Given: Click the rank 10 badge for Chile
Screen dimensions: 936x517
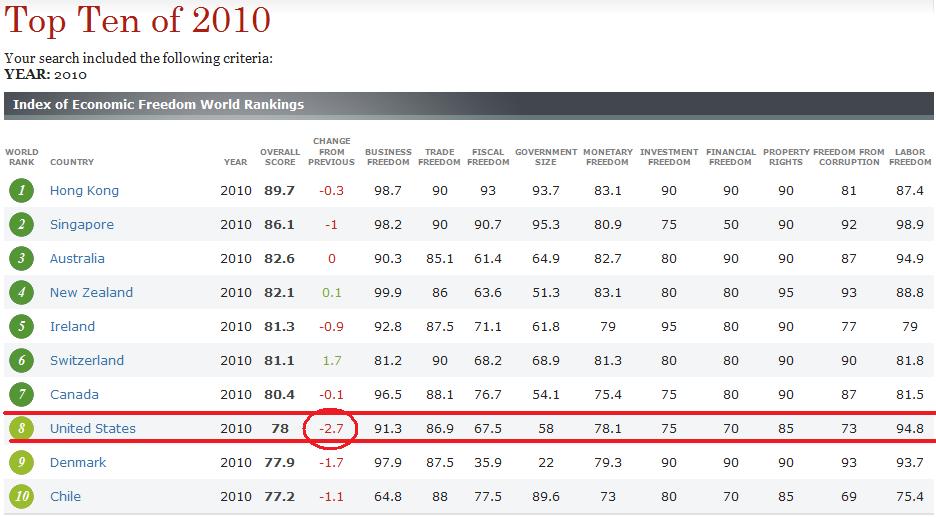Looking at the screenshot, I should tap(21, 497).
